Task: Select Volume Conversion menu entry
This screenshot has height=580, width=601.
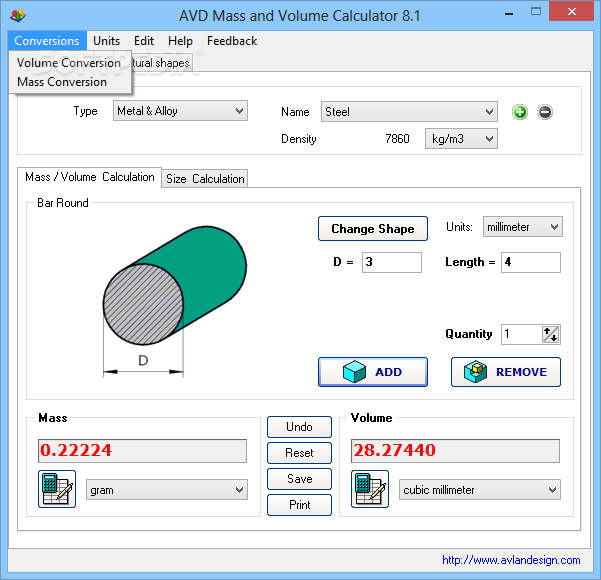Action: point(68,63)
